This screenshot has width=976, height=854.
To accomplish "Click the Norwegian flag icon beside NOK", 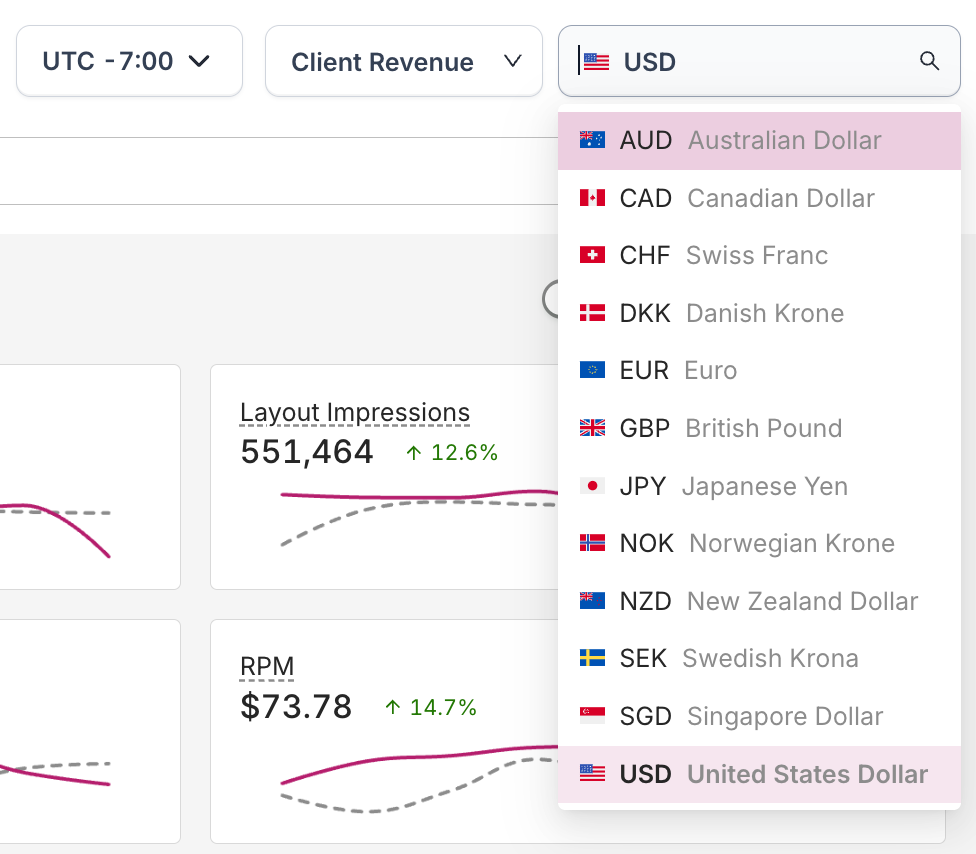I will (591, 543).
